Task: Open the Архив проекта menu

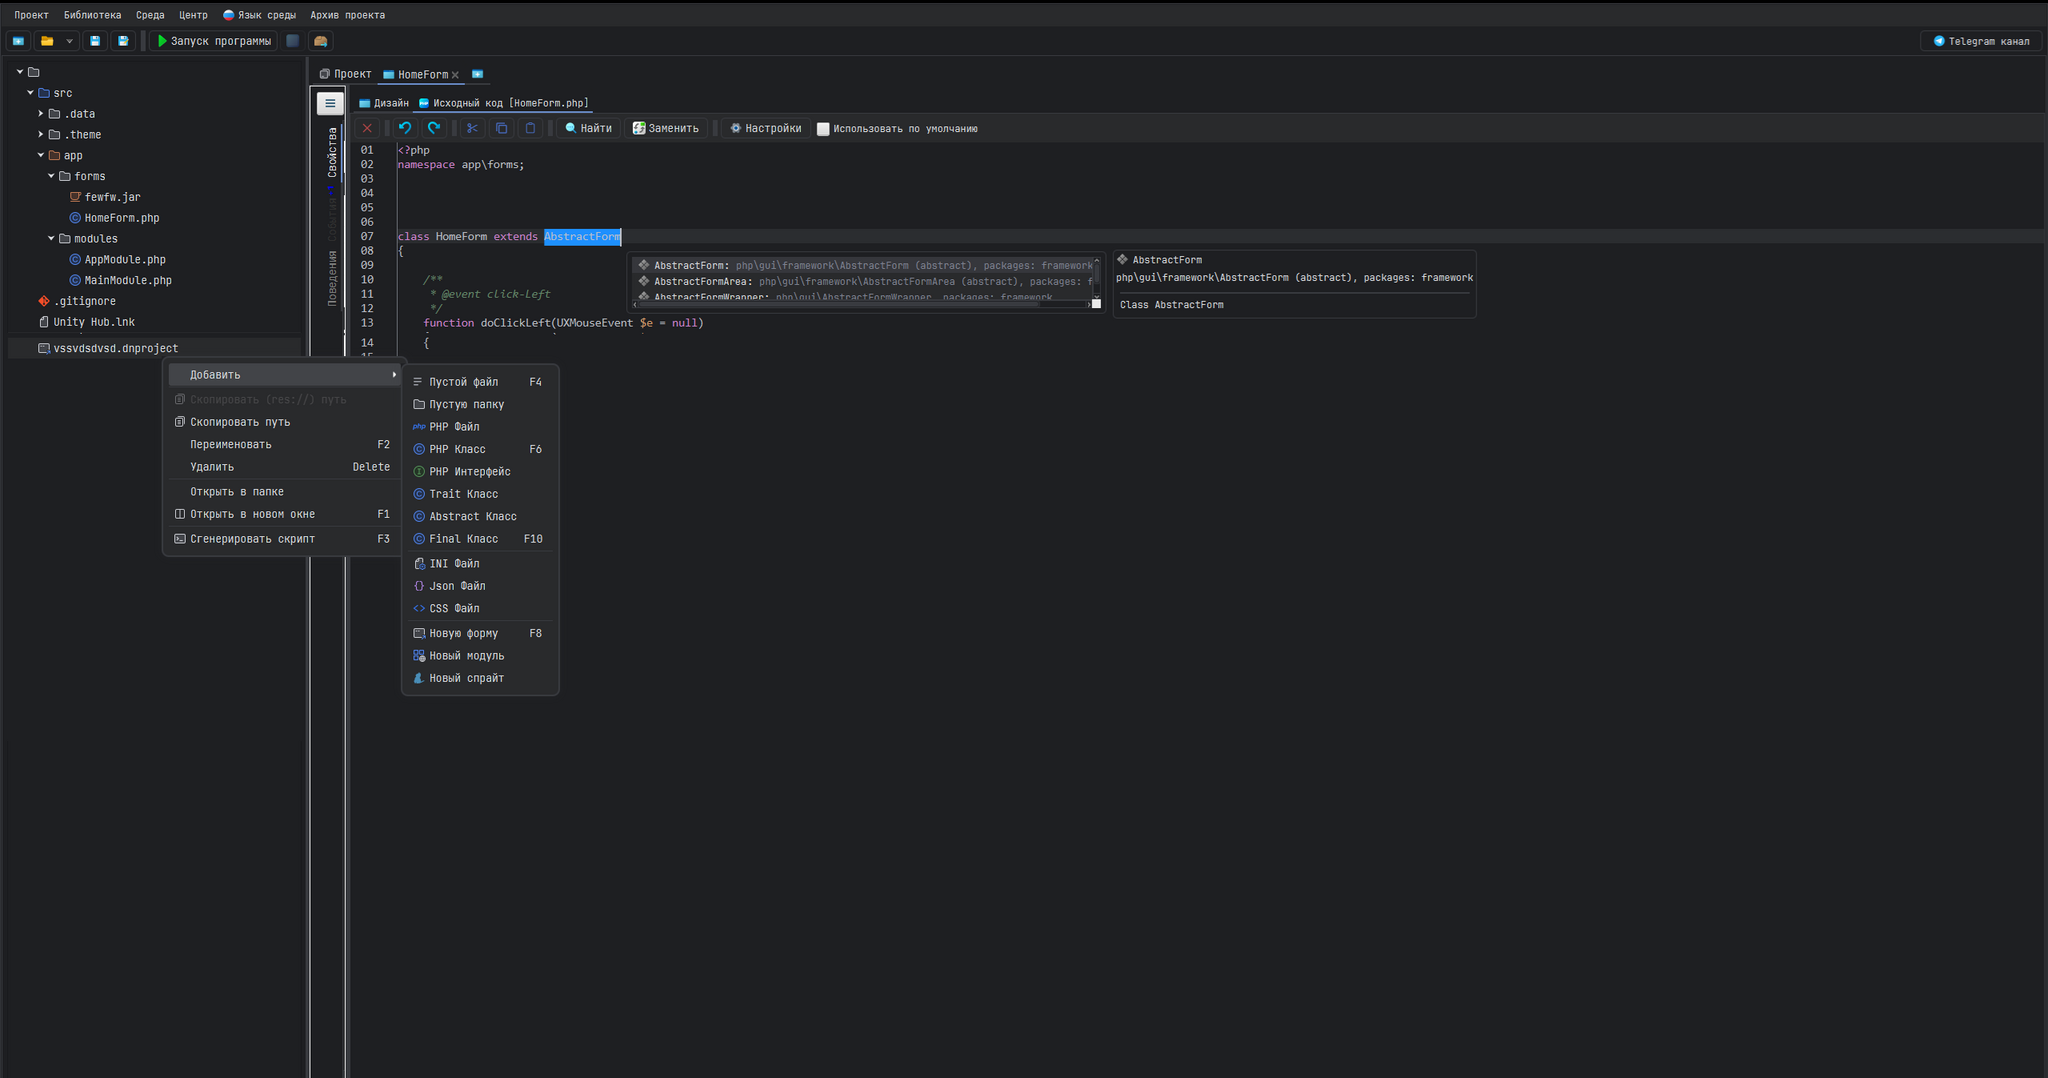Action: tap(347, 15)
